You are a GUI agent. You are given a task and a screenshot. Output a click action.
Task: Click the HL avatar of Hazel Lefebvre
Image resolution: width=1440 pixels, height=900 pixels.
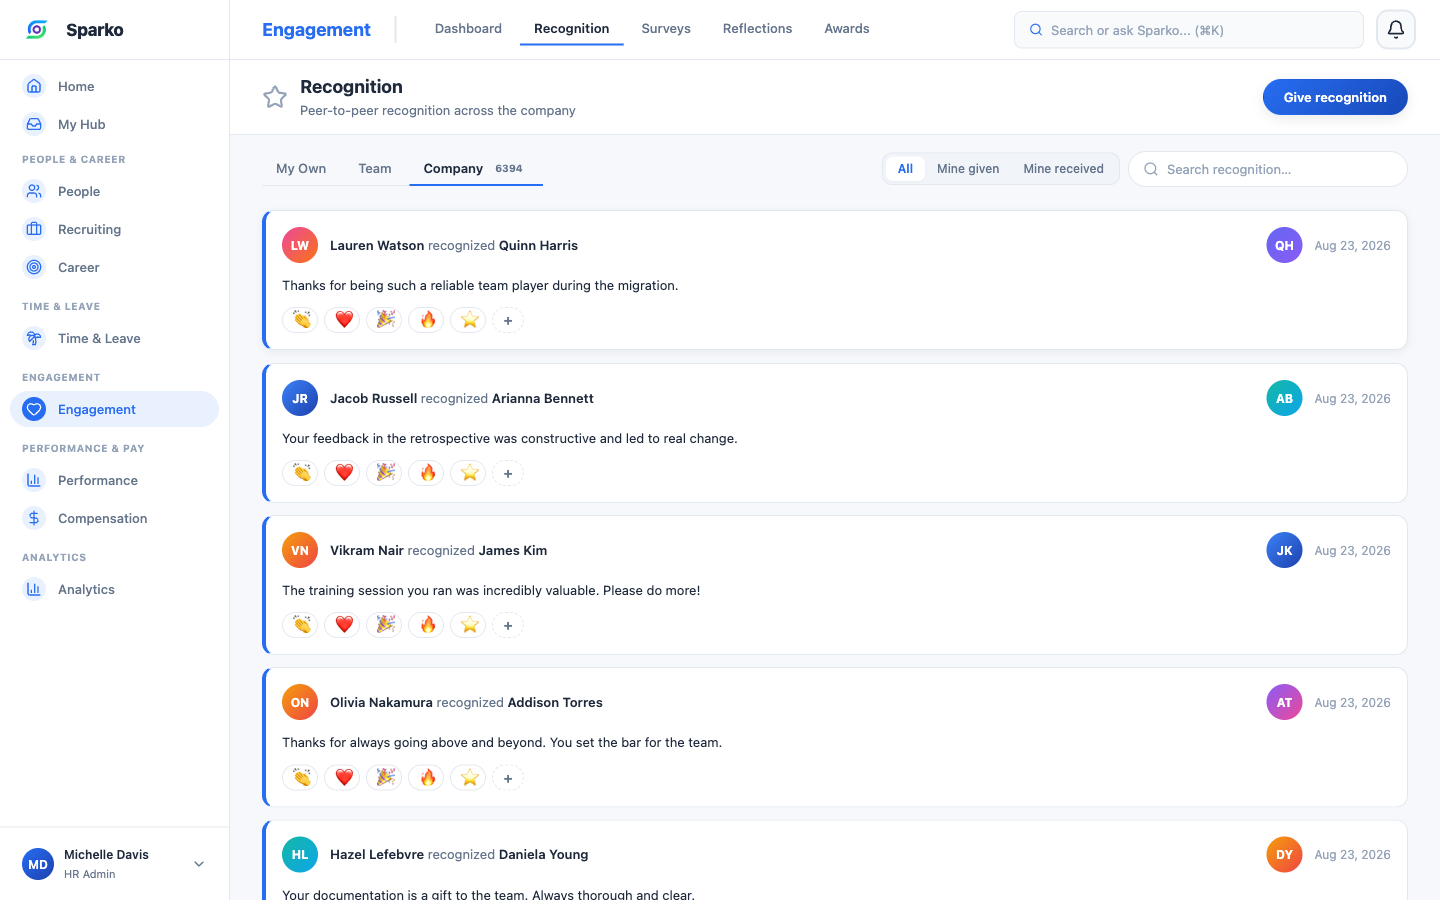pyautogui.click(x=300, y=854)
